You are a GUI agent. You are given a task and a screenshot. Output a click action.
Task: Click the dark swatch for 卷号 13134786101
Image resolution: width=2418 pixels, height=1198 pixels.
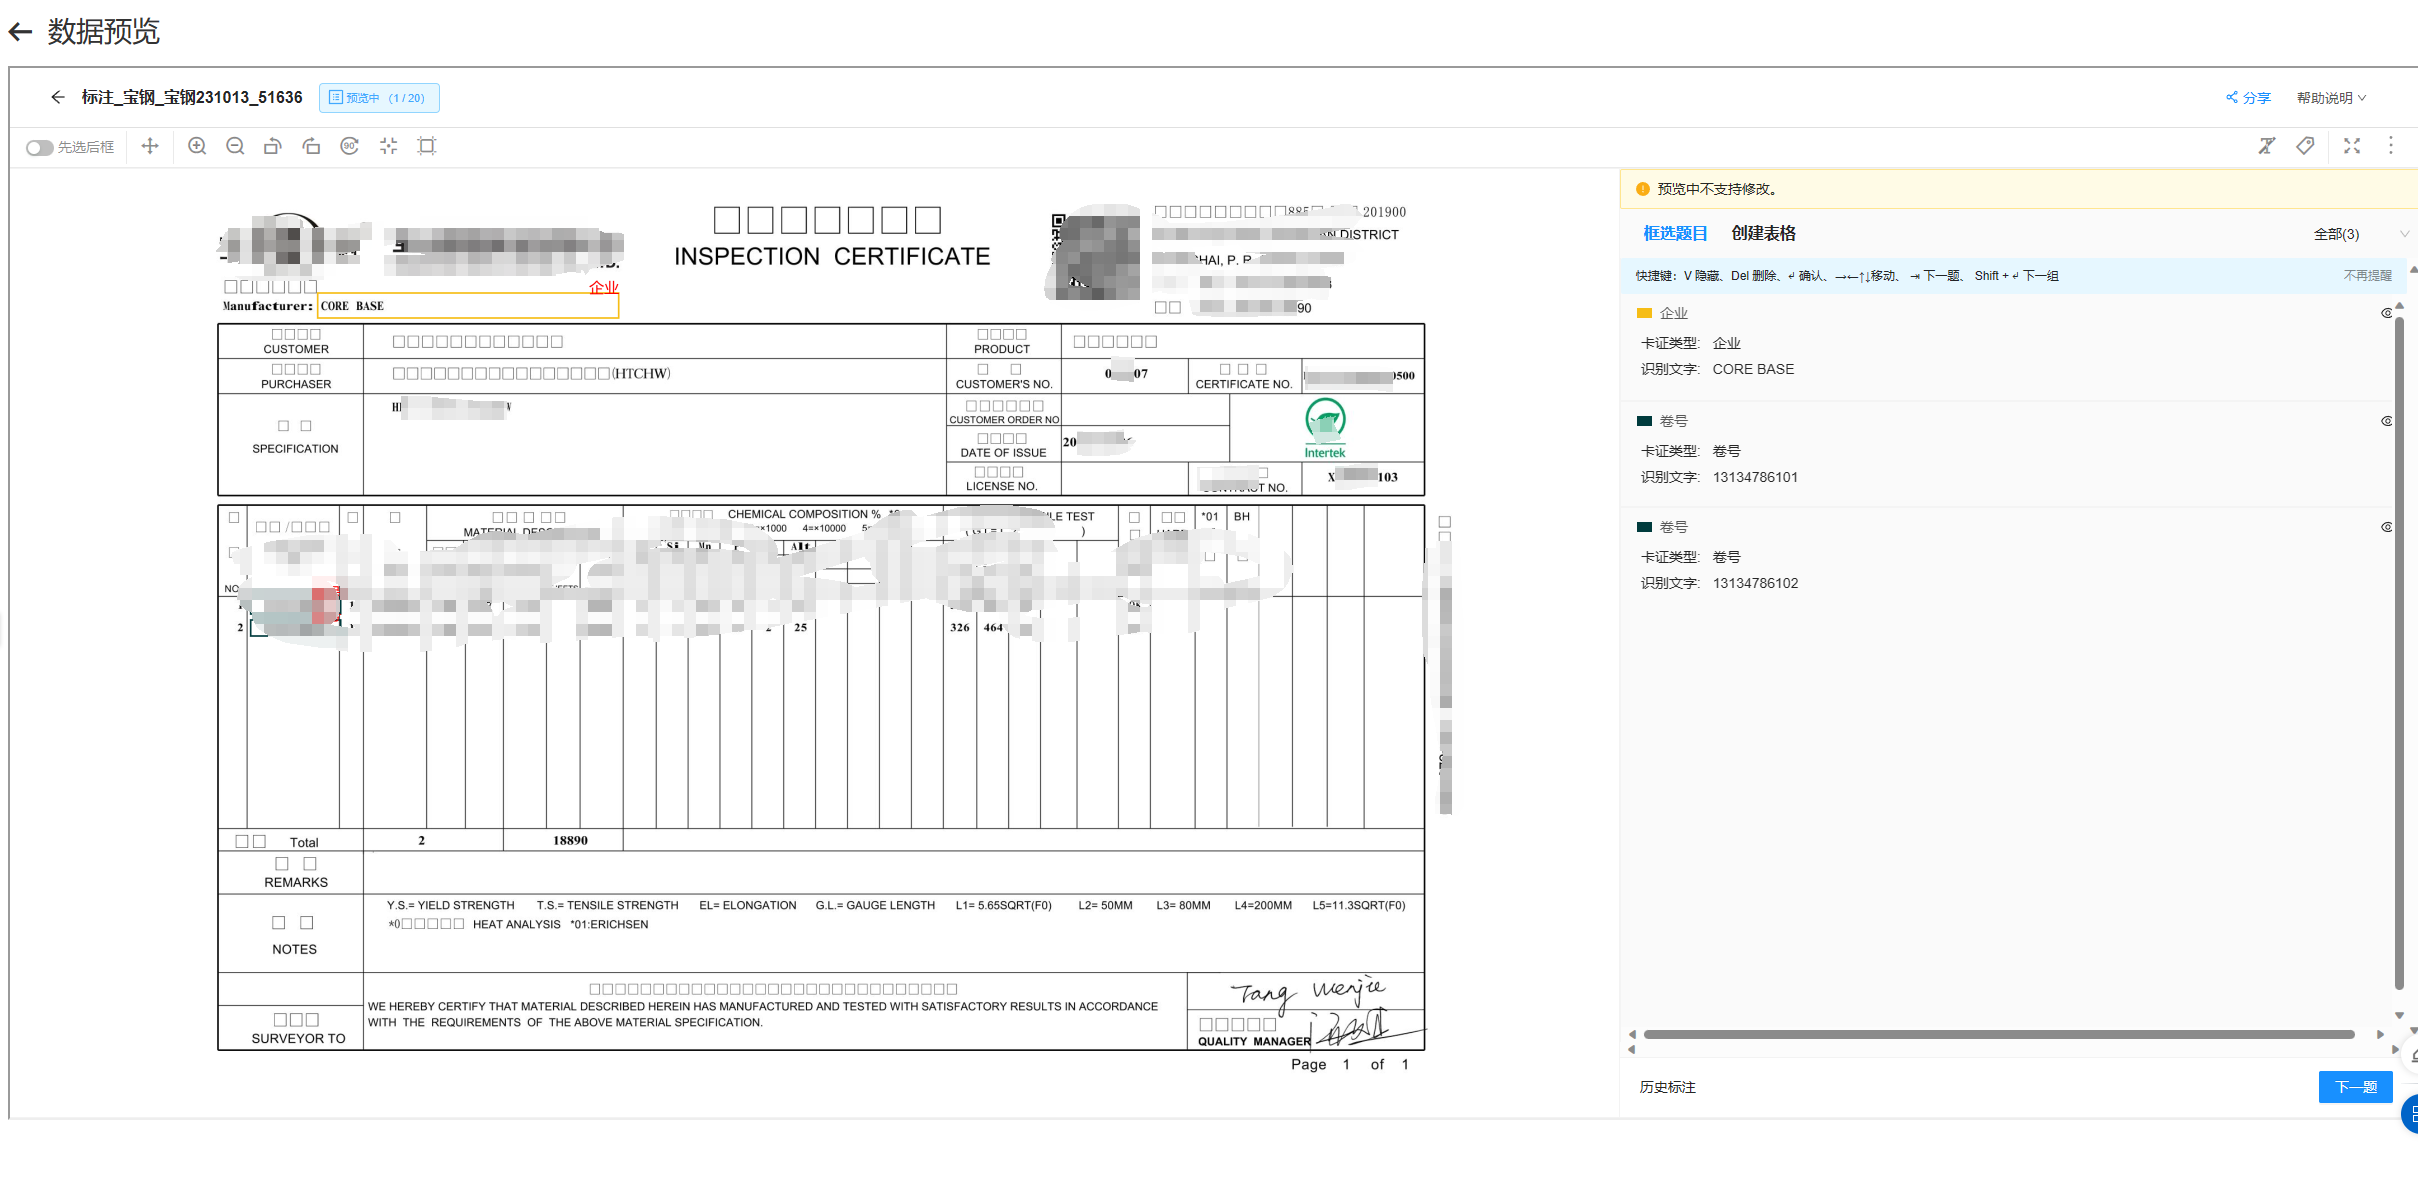1644,421
